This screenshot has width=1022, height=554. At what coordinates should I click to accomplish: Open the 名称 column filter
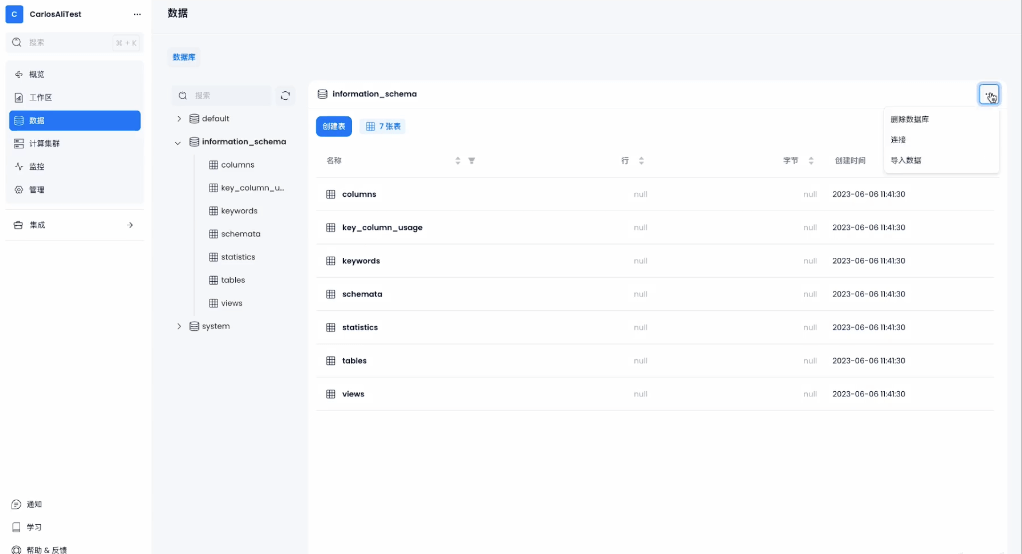(x=472, y=161)
